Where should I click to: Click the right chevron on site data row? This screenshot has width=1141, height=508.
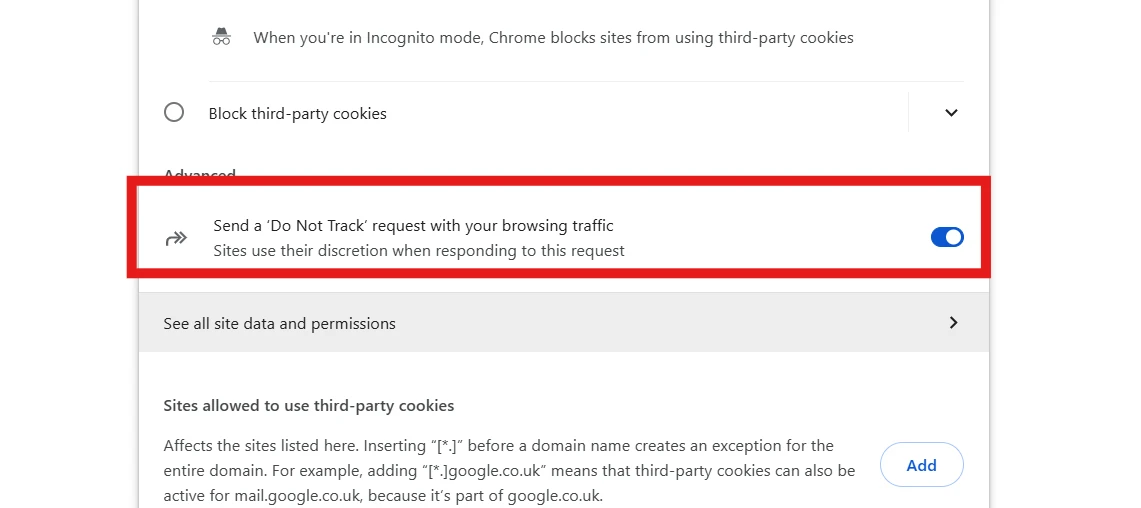(953, 322)
